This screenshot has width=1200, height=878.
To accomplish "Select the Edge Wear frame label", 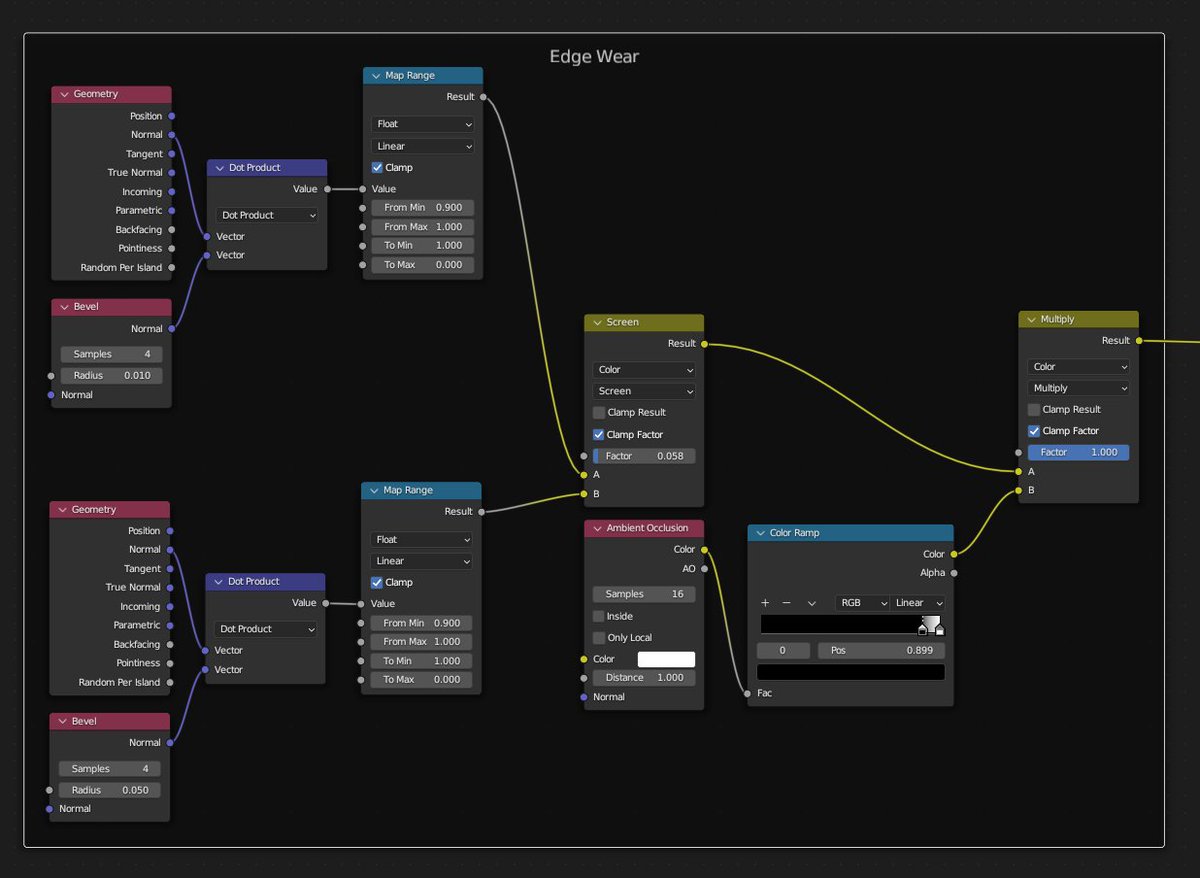I will tap(594, 57).
